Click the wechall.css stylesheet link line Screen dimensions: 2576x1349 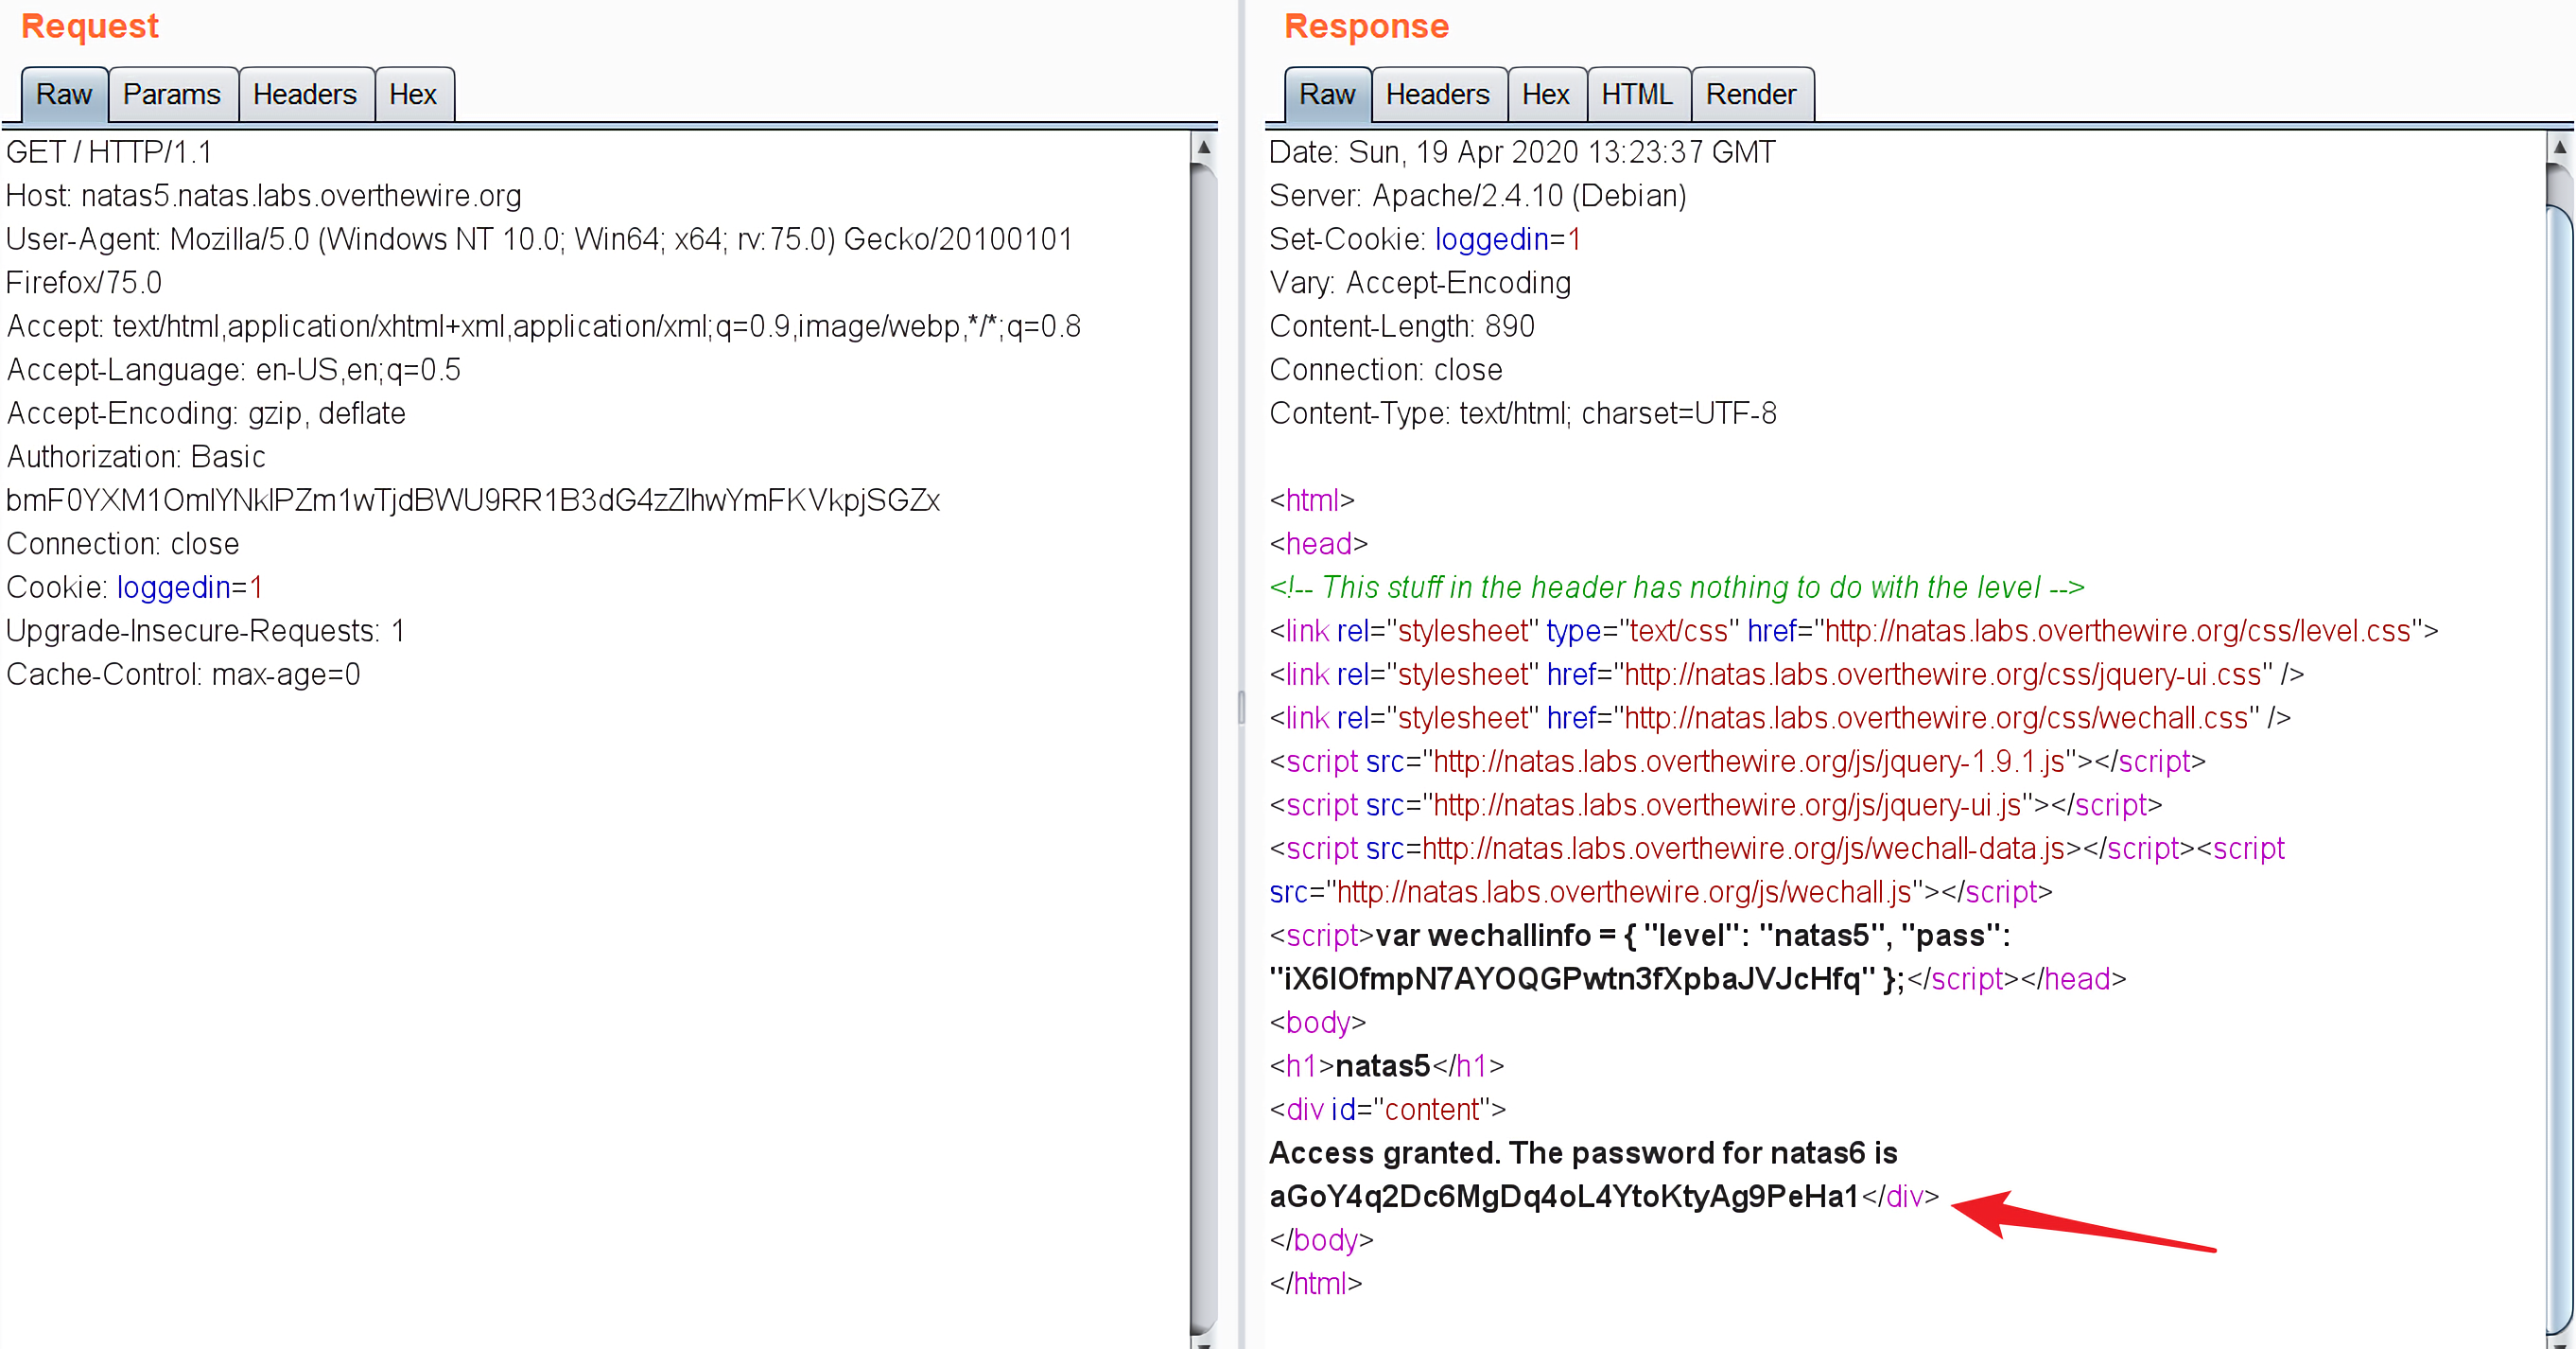point(1781,718)
